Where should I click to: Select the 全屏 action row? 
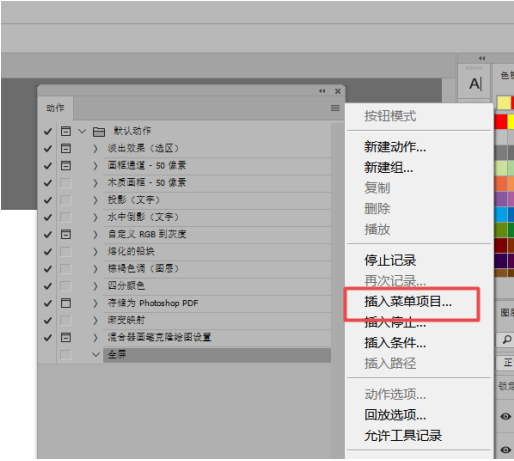(x=217, y=355)
